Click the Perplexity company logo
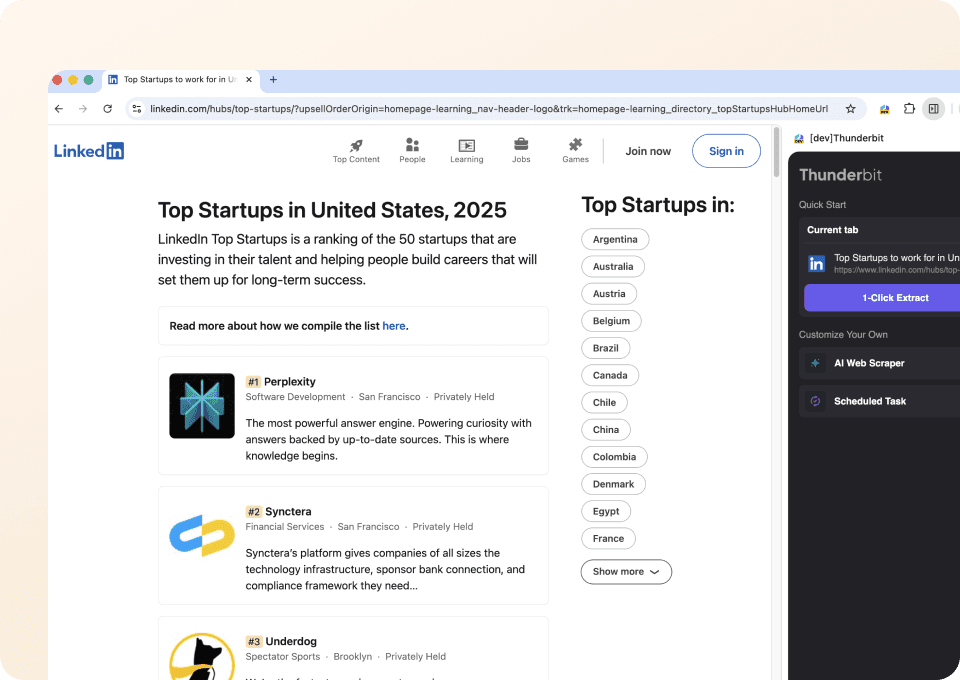This screenshot has width=960, height=680. pos(202,406)
